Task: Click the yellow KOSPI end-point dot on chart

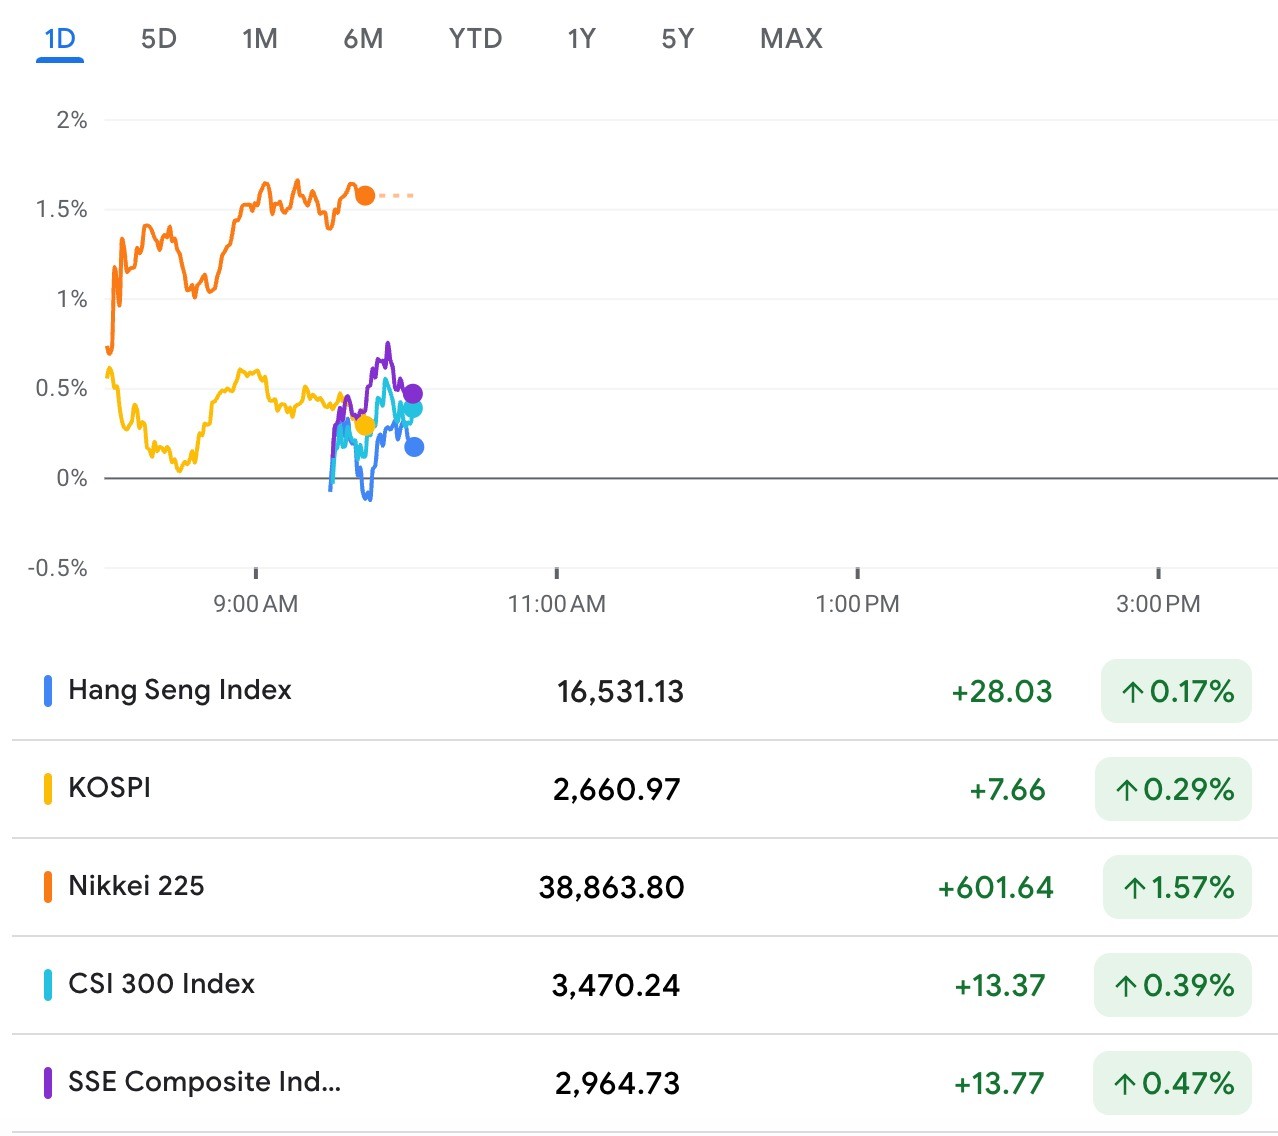Action: pos(364,426)
